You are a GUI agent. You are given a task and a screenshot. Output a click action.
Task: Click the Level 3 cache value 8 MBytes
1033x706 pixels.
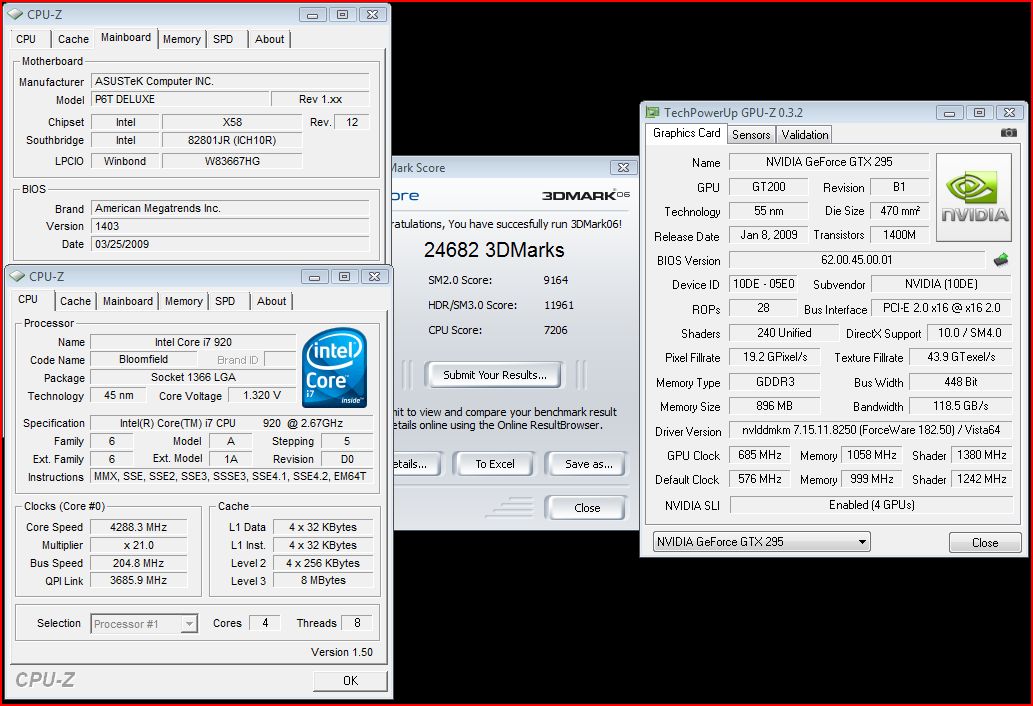click(x=323, y=580)
